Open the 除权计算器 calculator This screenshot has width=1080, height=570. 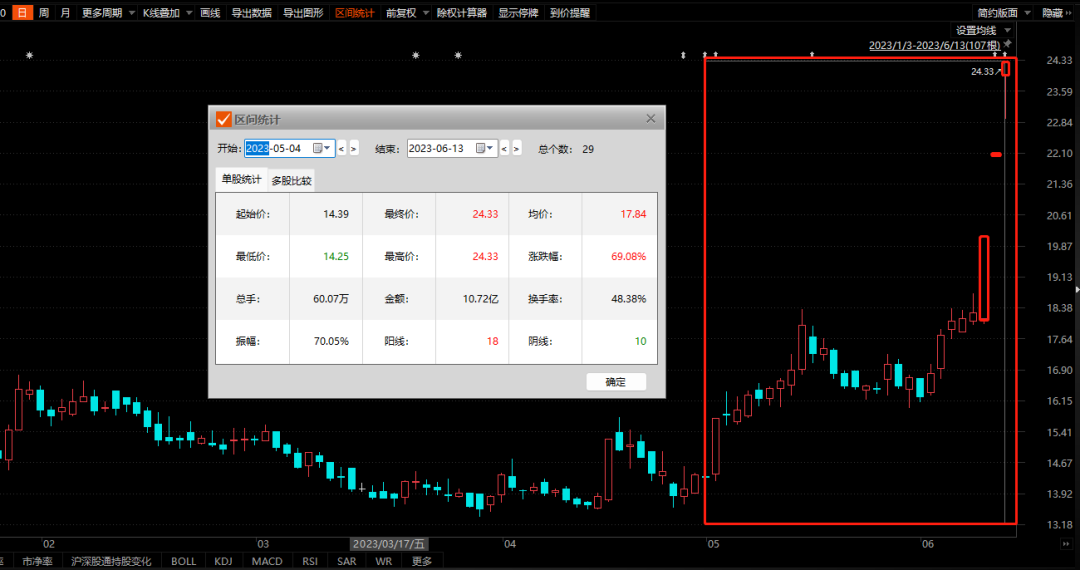[x=461, y=12]
